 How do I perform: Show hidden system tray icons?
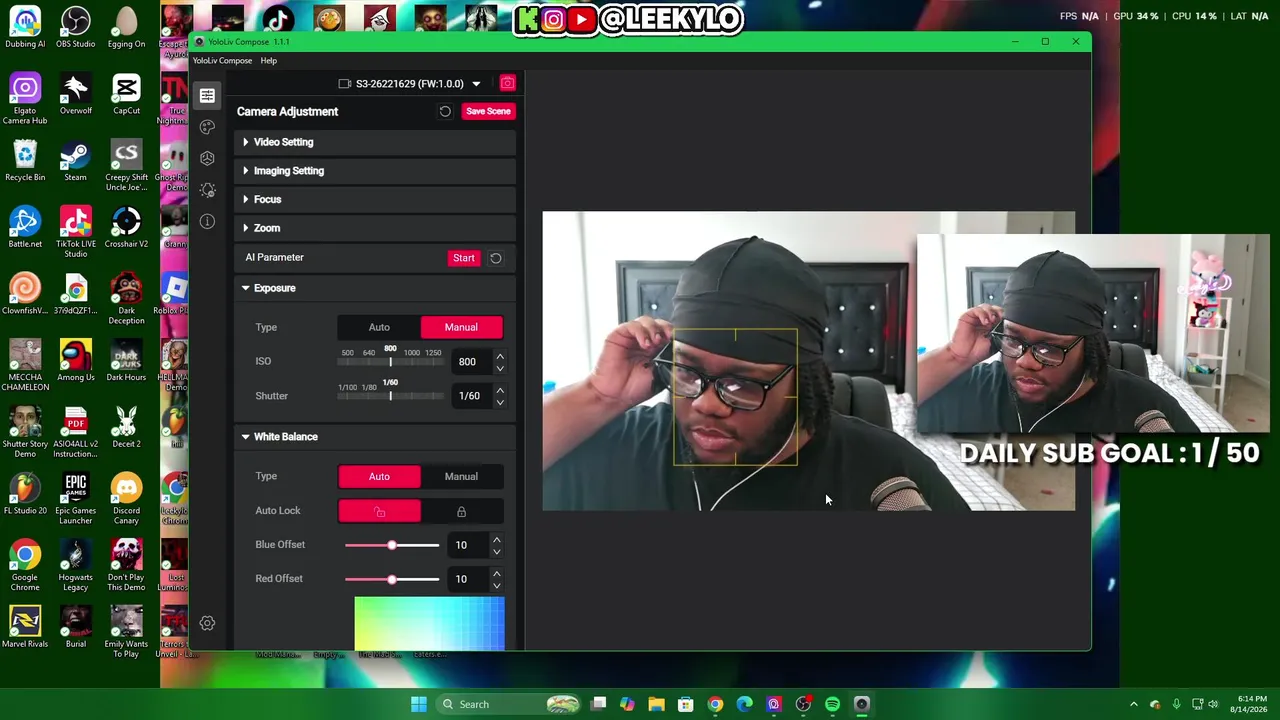tap(1133, 704)
